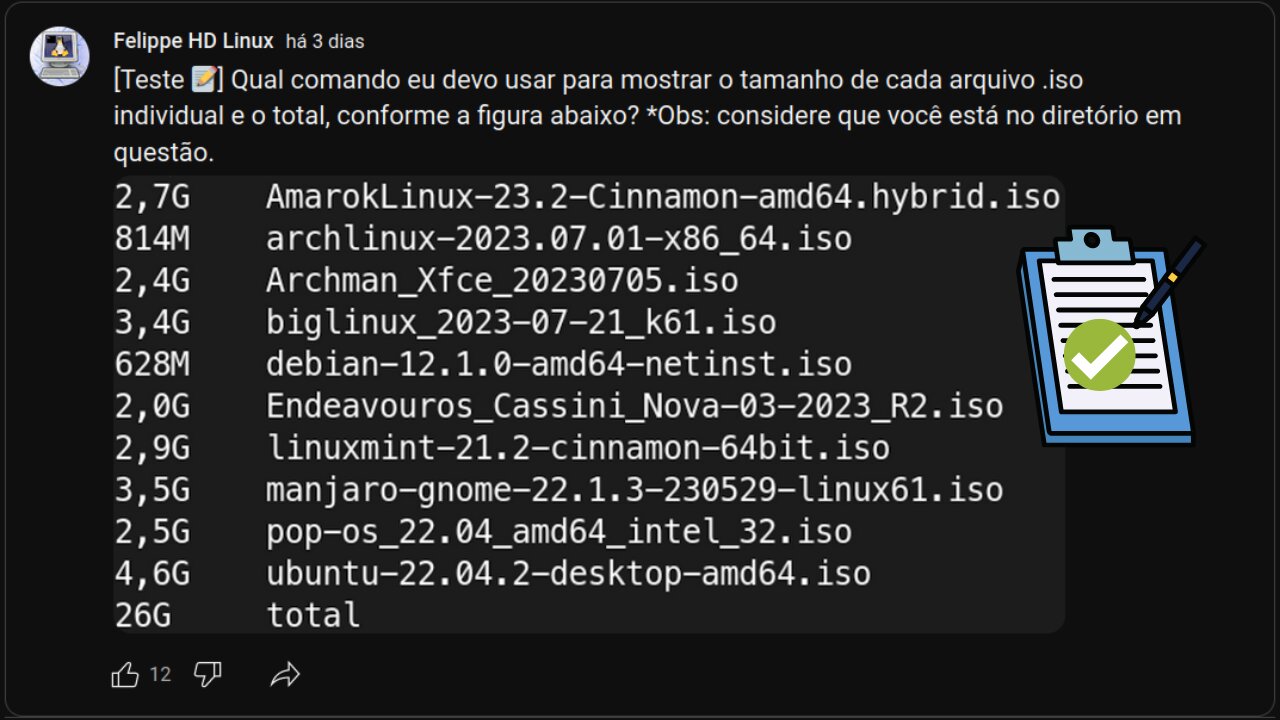Click the like count number 12
This screenshot has width=1280, height=720.
[x=159, y=675]
